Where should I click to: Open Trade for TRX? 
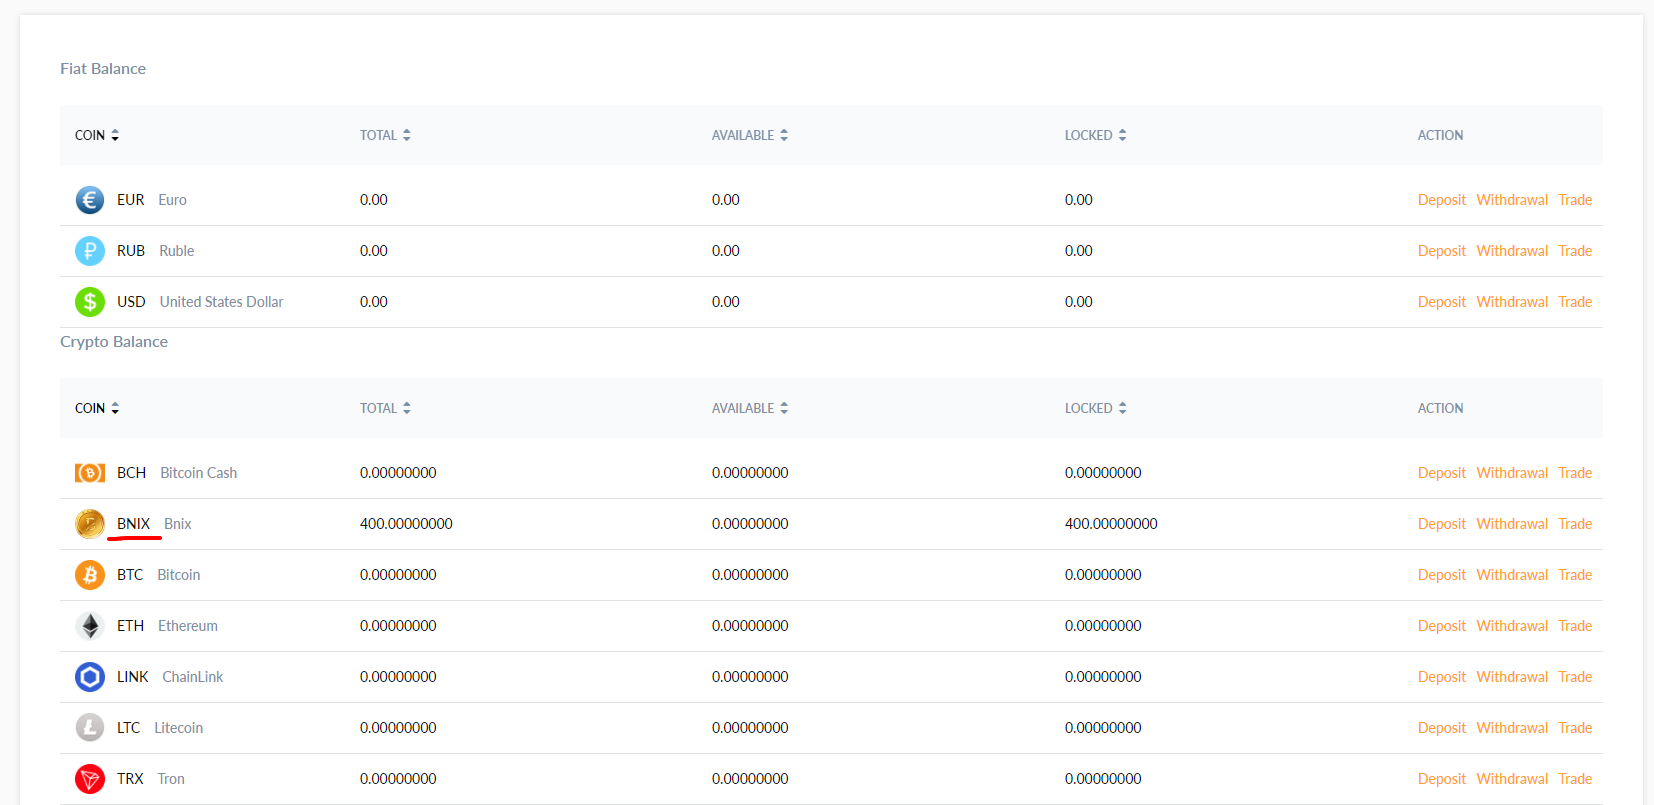click(x=1575, y=779)
